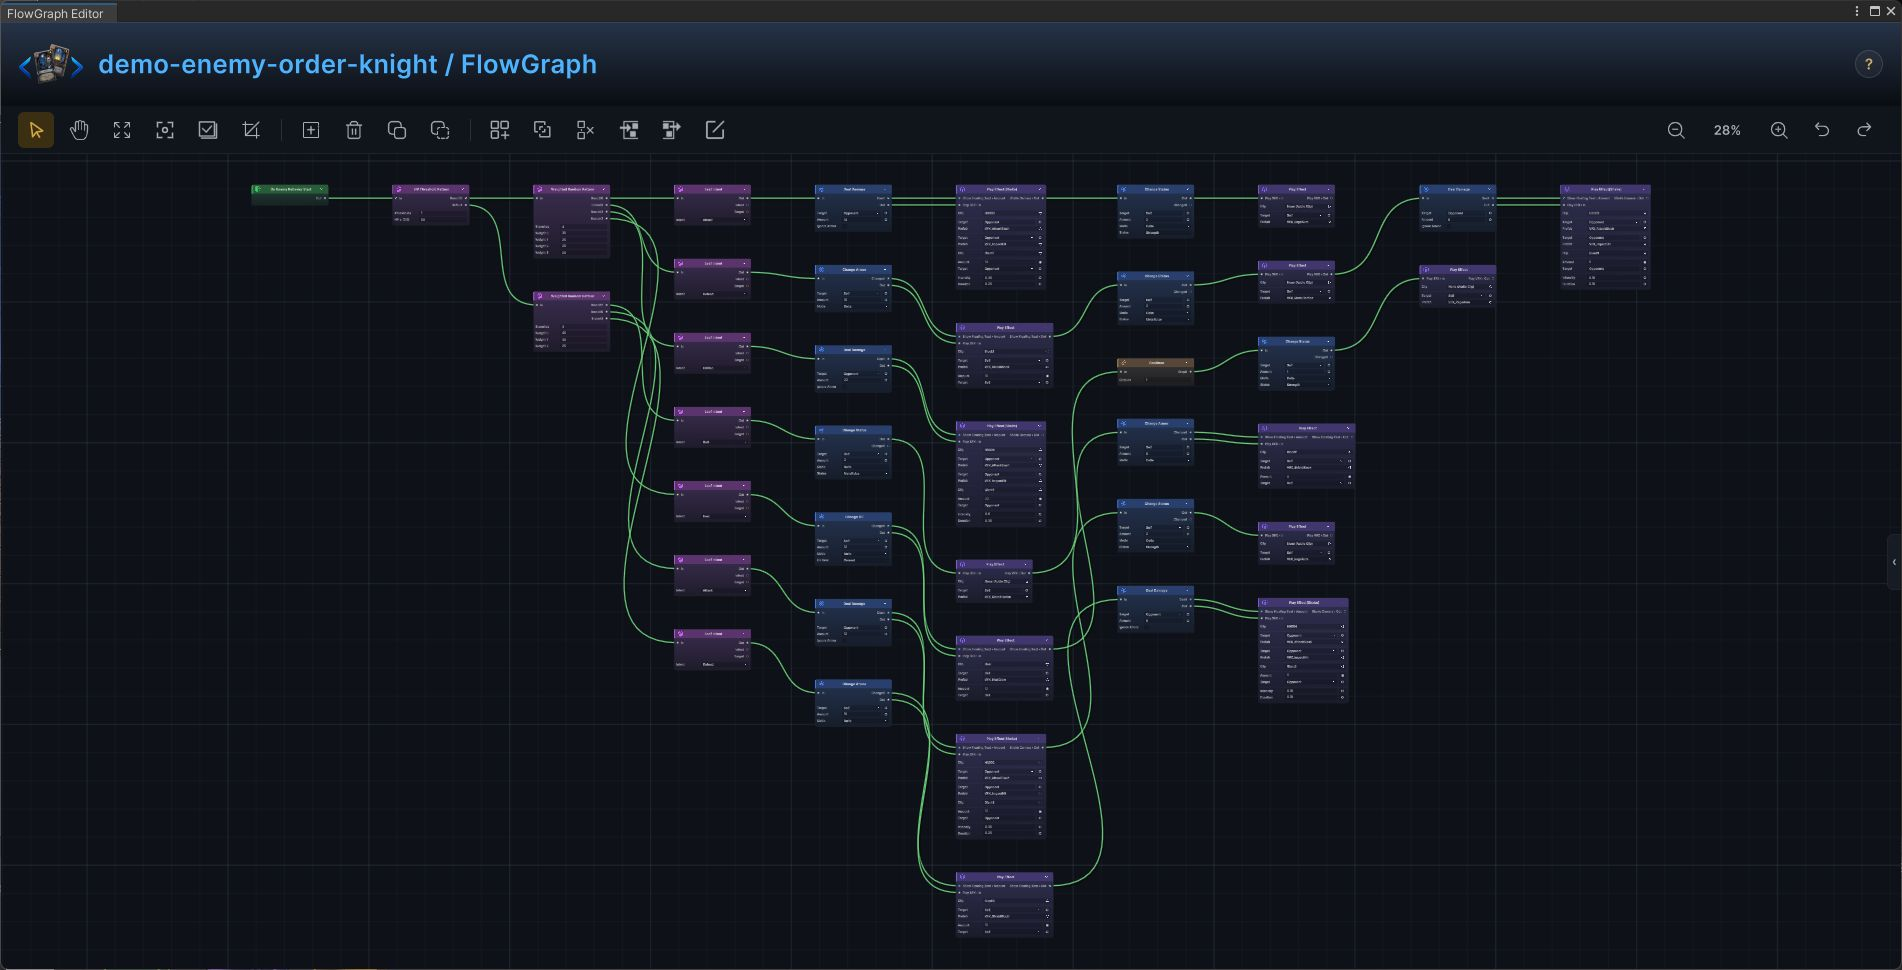Image resolution: width=1902 pixels, height=970 pixels.
Task: Select the green start node header
Action: (290, 189)
